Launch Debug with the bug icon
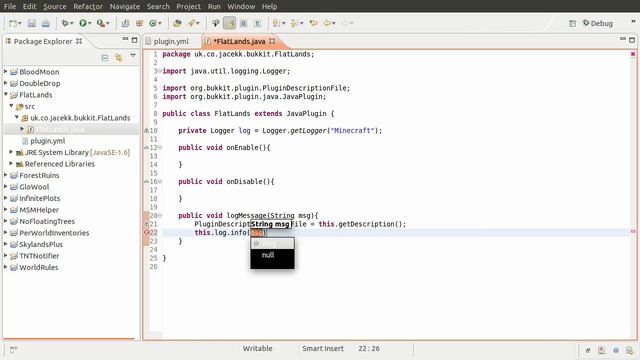This screenshot has width=640, height=360. click(x=64, y=23)
